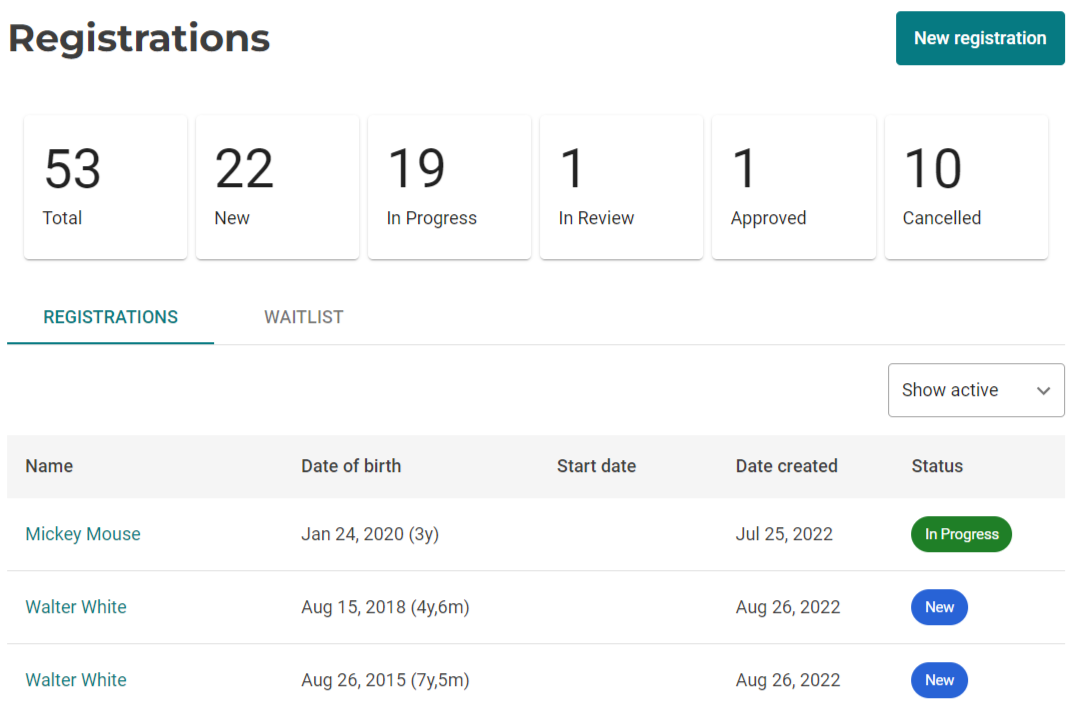Open Walter White's first registration
The image size is (1086, 711).
click(76, 607)
